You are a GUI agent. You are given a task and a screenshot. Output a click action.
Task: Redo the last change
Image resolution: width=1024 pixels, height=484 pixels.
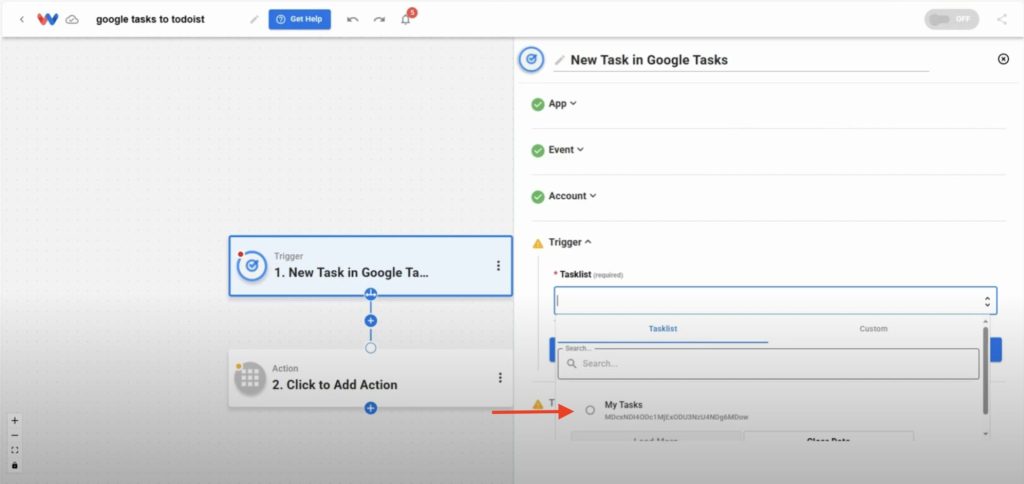point(379,20)
